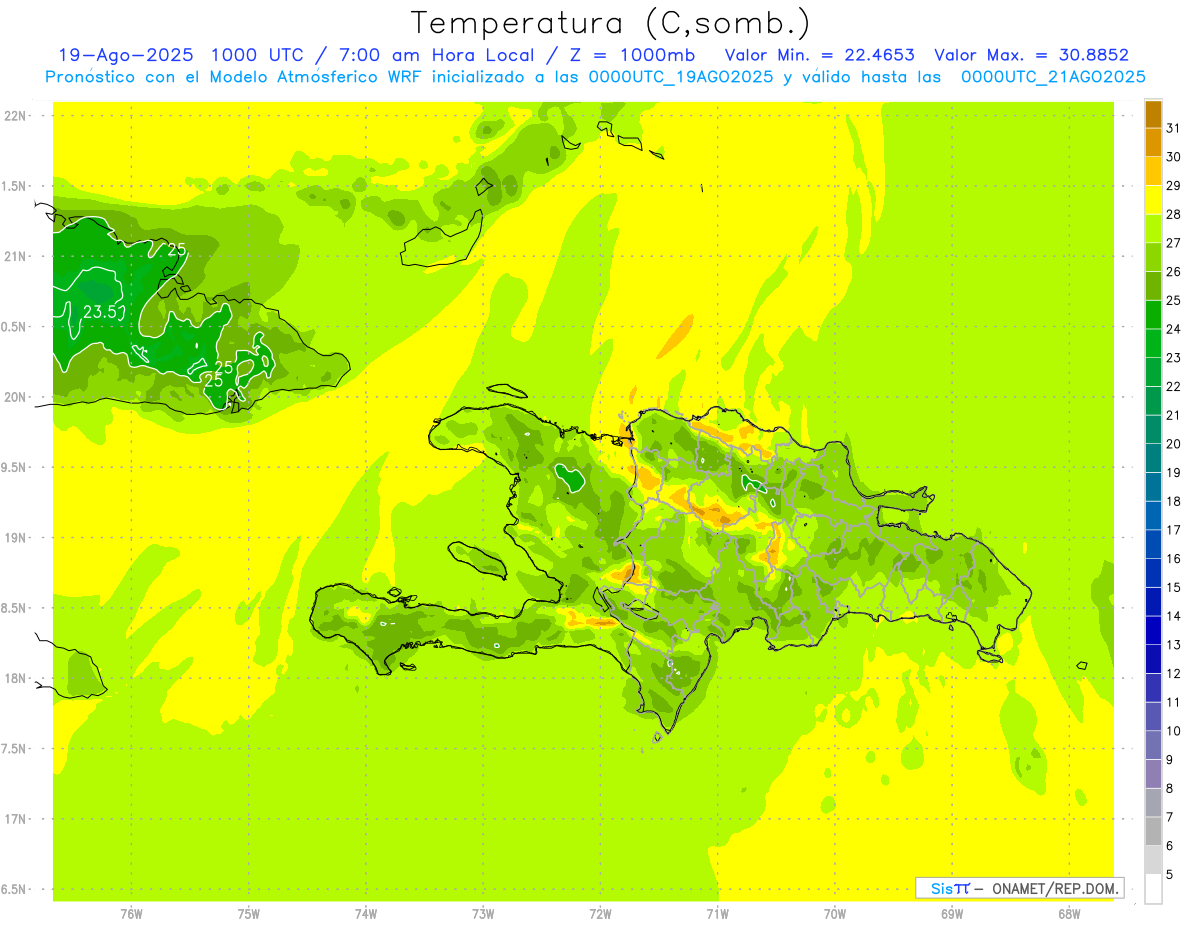Click the blue legend swatch between 15 and 16
The width and height of the screenshot is (1200, 927).
coord(1153,573)
